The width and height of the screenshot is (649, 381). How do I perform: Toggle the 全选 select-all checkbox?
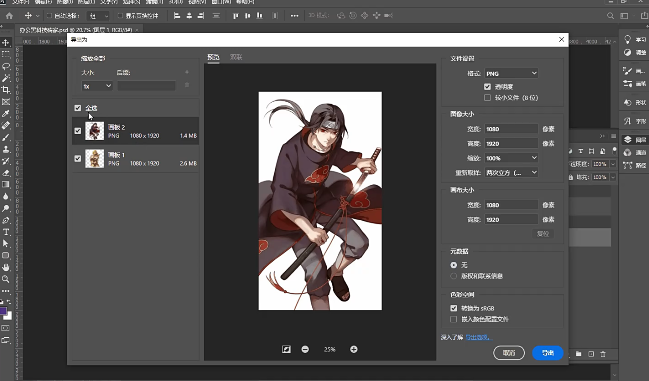pyautogui.click(x=78, y=108)
